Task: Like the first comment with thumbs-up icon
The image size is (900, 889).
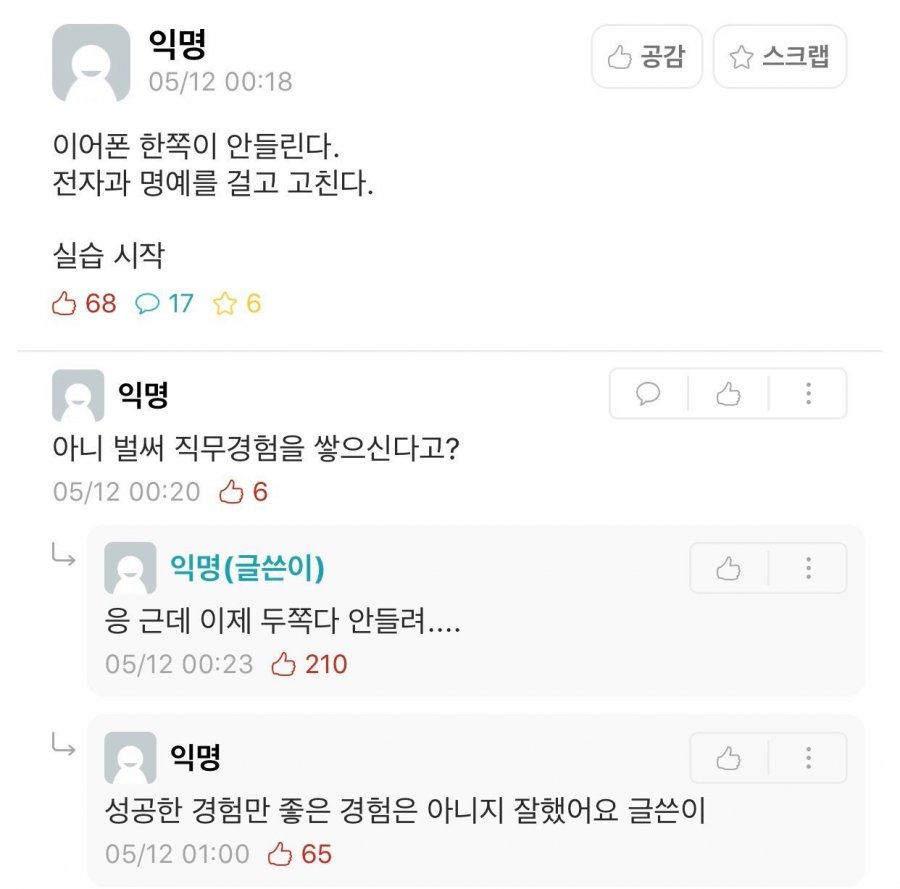Action: pyautogui.click(x=728, y=394)
